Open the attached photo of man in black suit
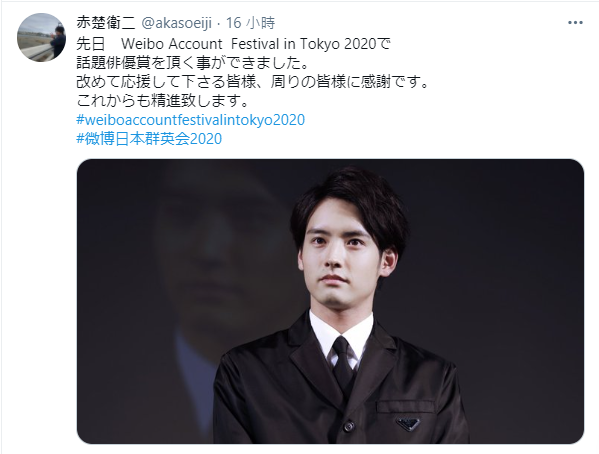 (x=330, y=301)
